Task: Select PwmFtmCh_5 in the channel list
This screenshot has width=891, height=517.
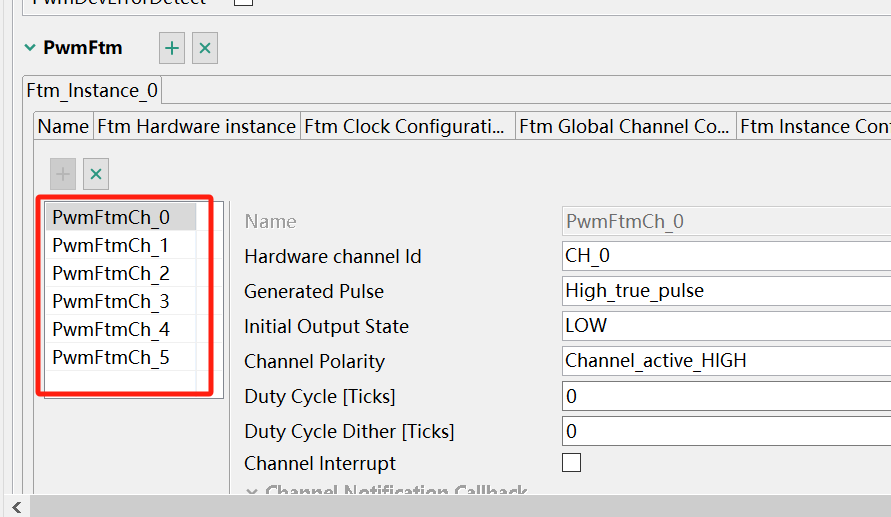Action: (x=111, y=357)
